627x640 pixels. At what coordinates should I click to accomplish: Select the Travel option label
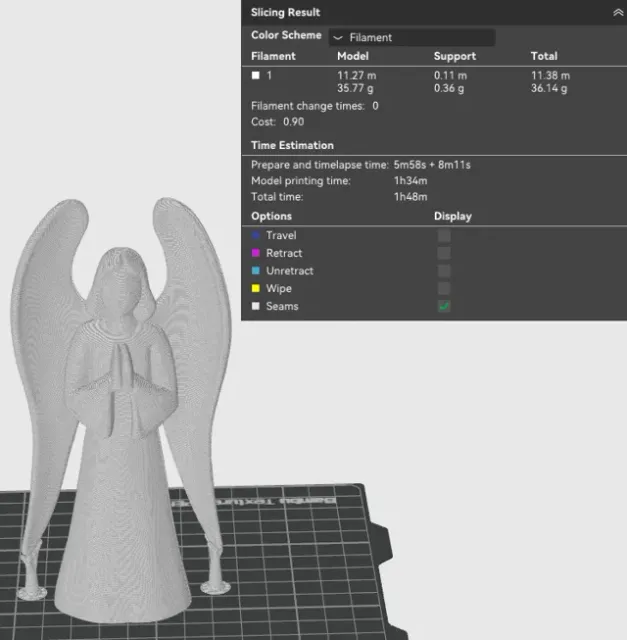[281, 236]
